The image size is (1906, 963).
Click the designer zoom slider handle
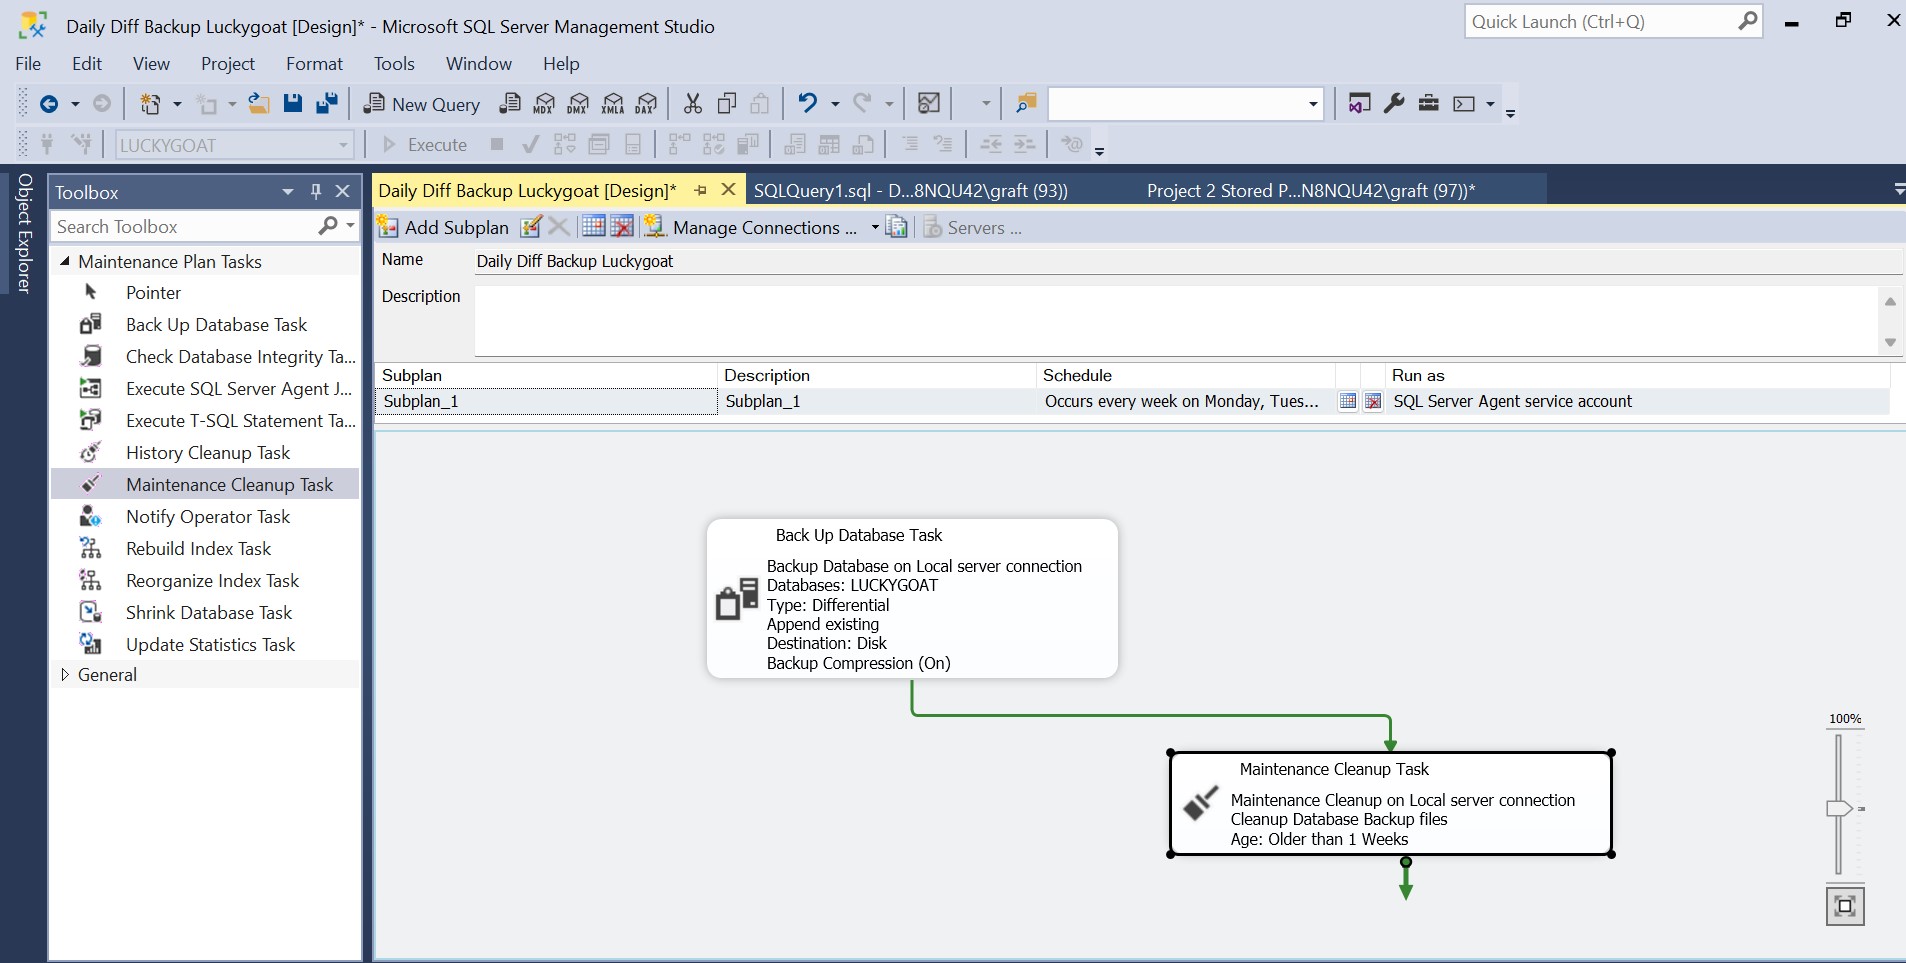coord(1838,808)
